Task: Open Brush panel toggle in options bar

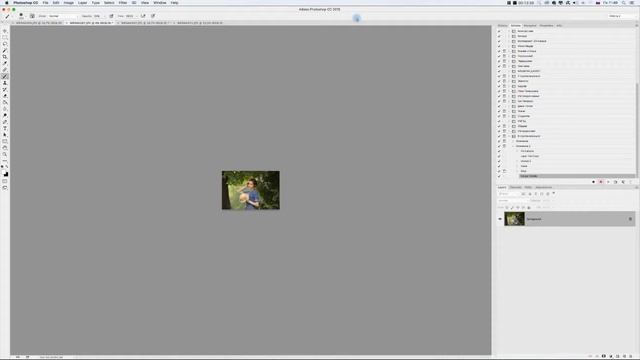Action: 32,16
